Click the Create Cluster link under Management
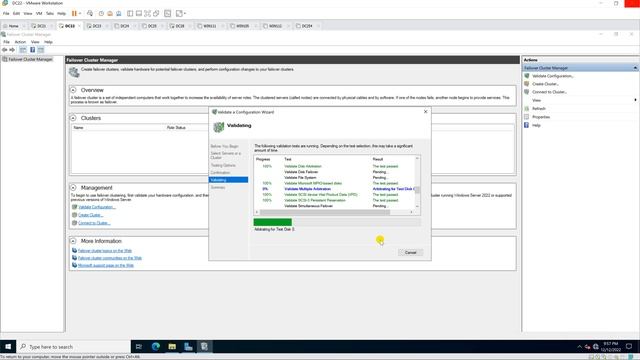The image size is (640, 360). [x=91, y=215]
